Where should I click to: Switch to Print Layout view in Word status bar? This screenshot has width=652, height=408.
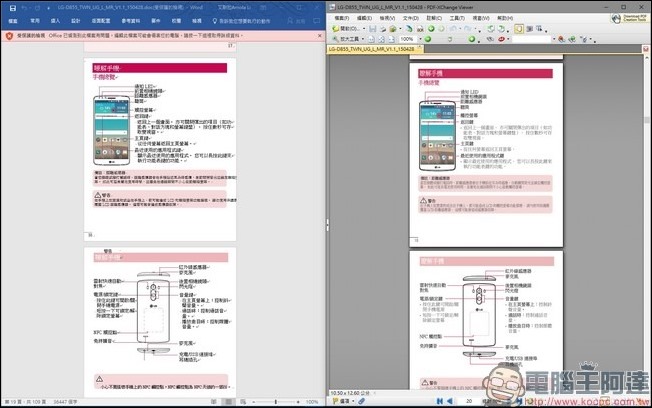point(228,402)
